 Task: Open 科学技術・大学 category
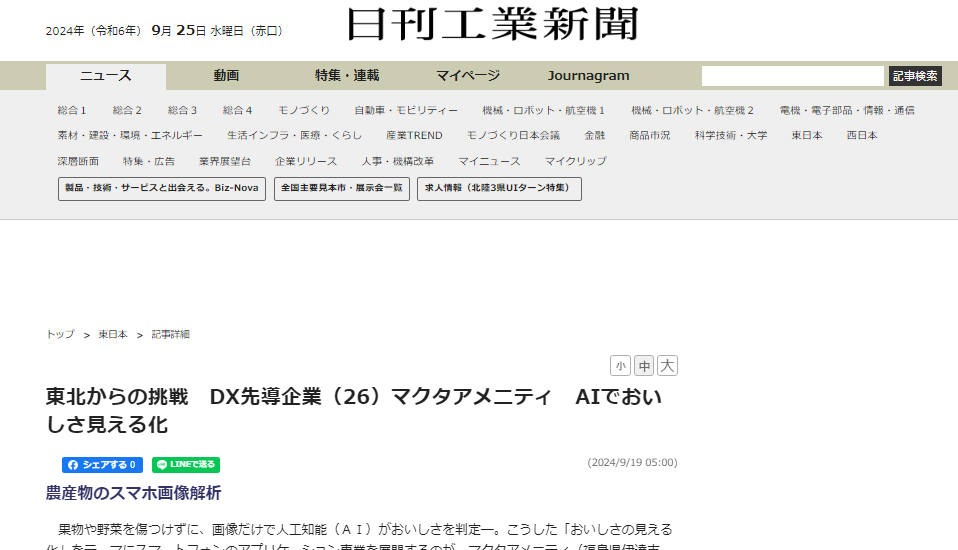point(731,136)
